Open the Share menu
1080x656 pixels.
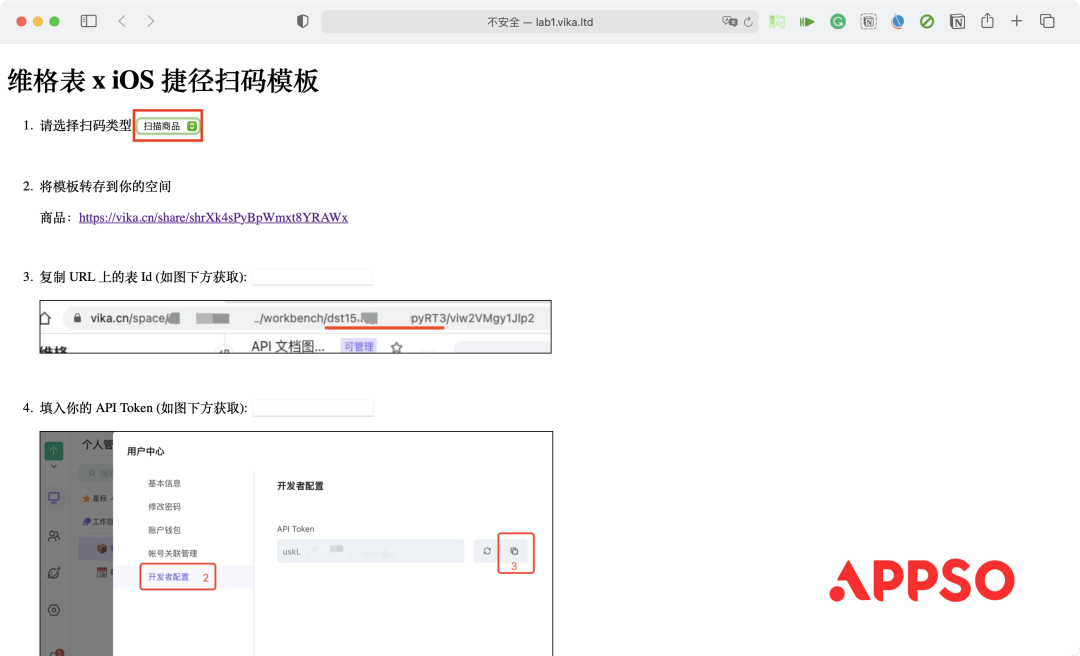coord(988,21)
